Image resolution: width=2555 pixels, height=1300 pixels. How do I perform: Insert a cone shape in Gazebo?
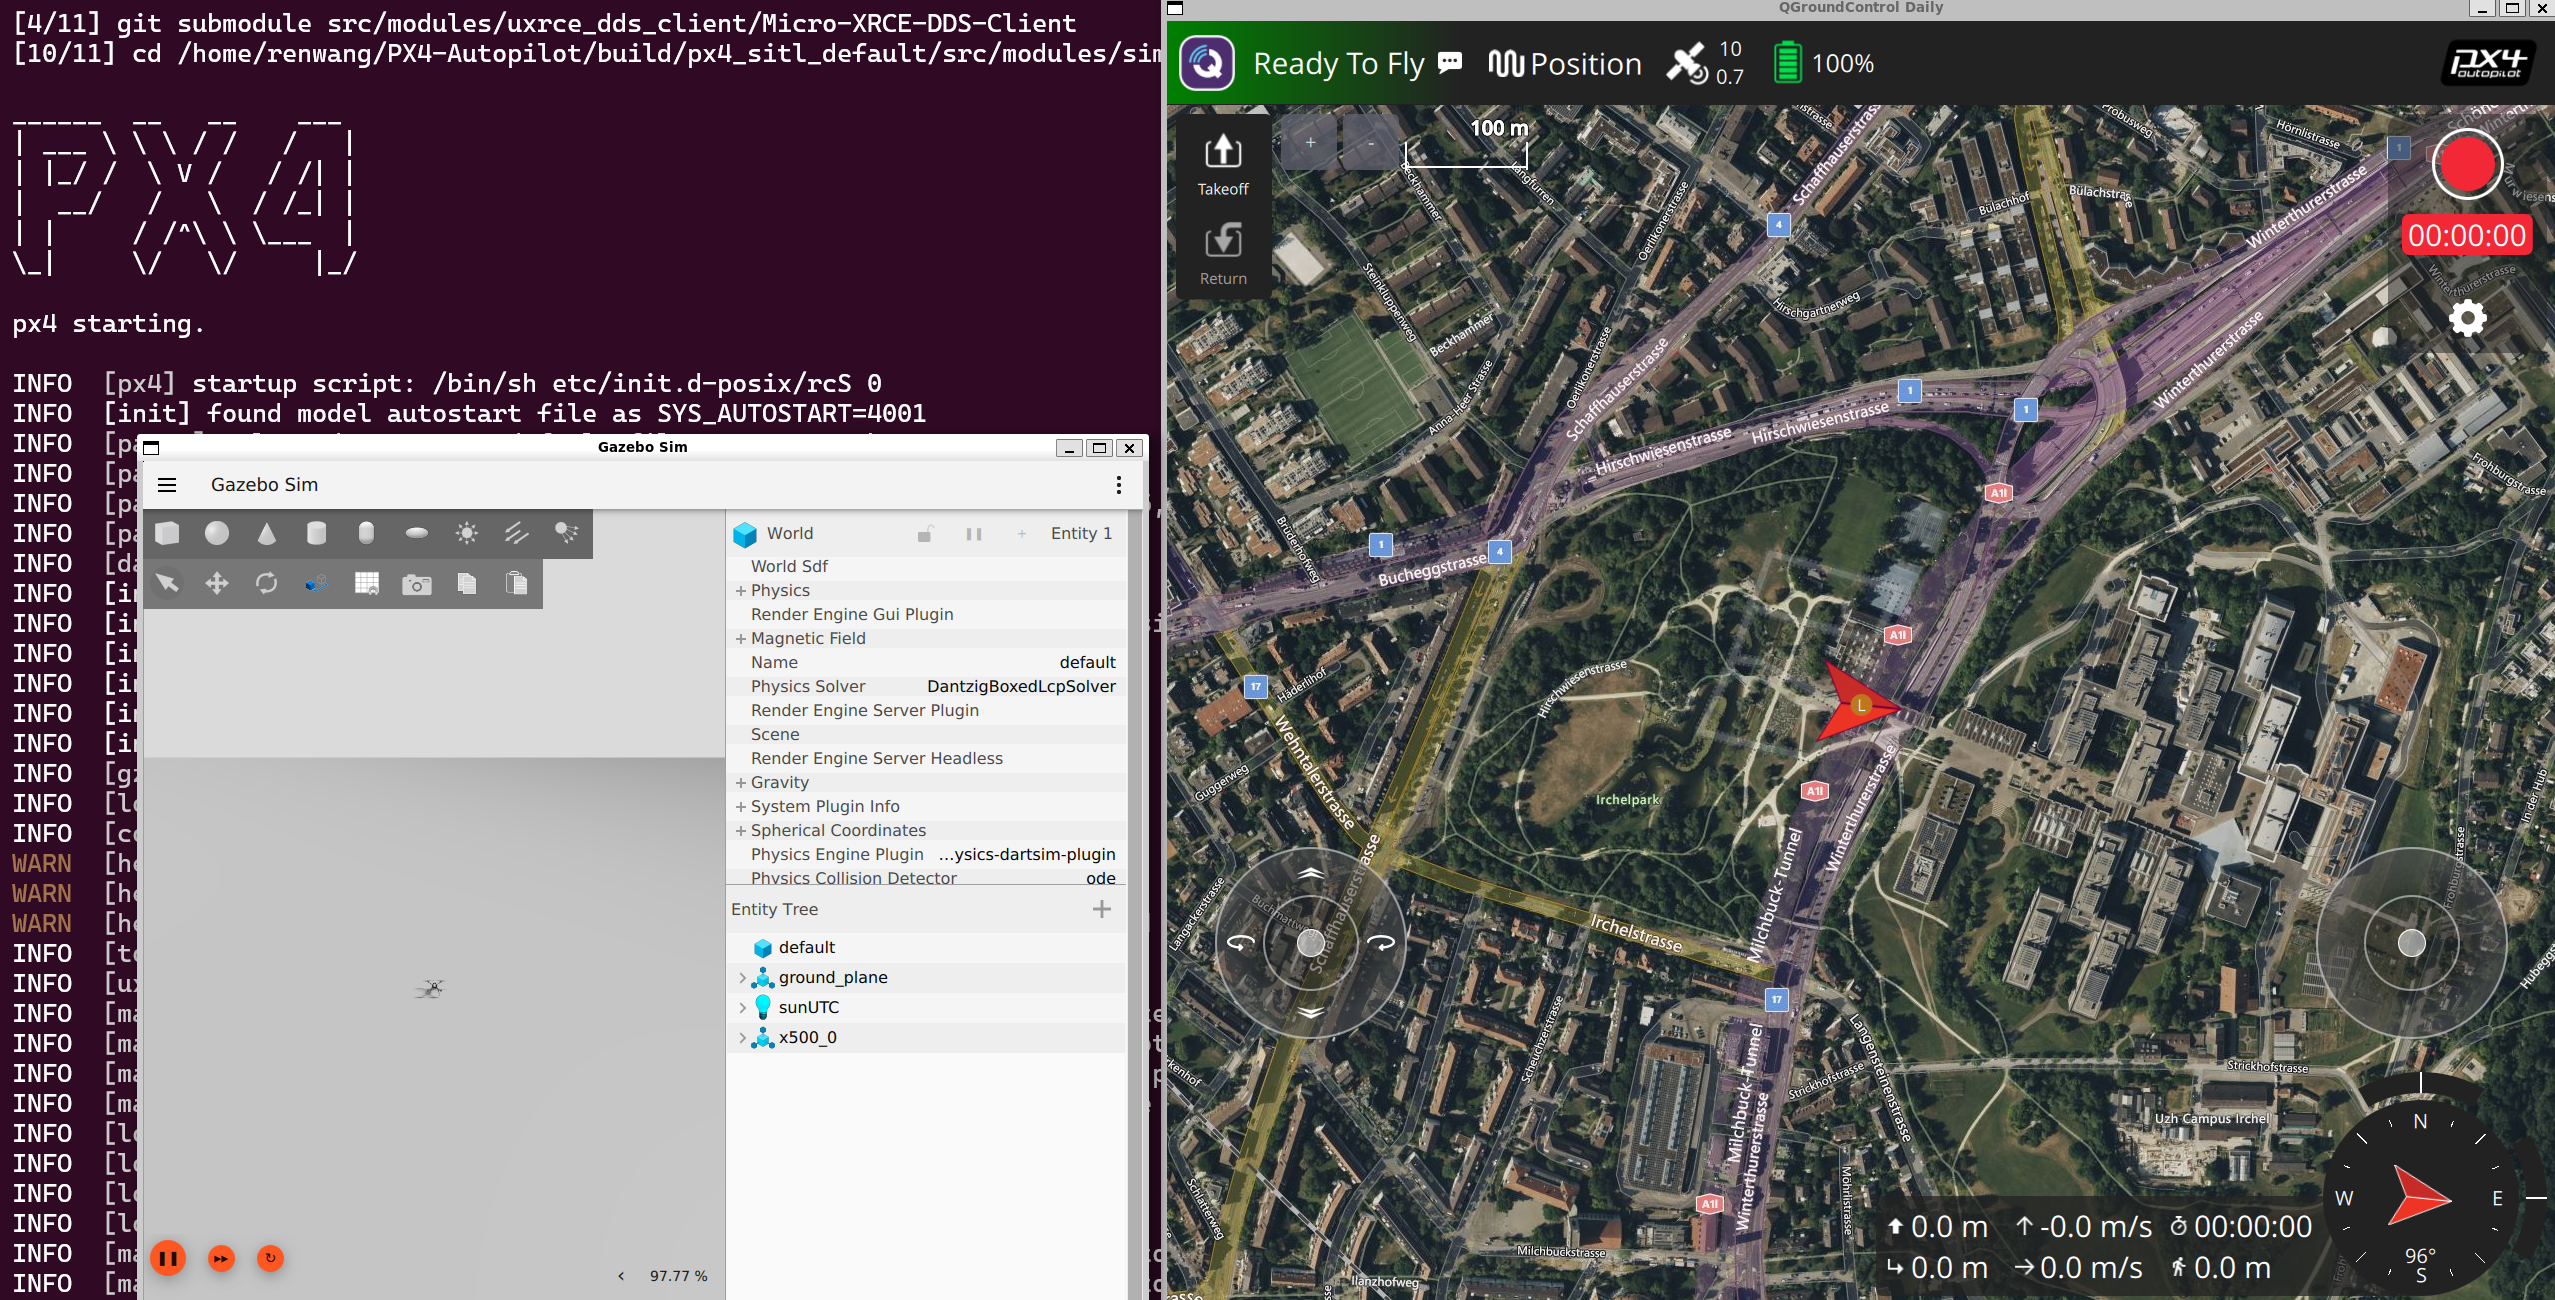tap(267, 533)
